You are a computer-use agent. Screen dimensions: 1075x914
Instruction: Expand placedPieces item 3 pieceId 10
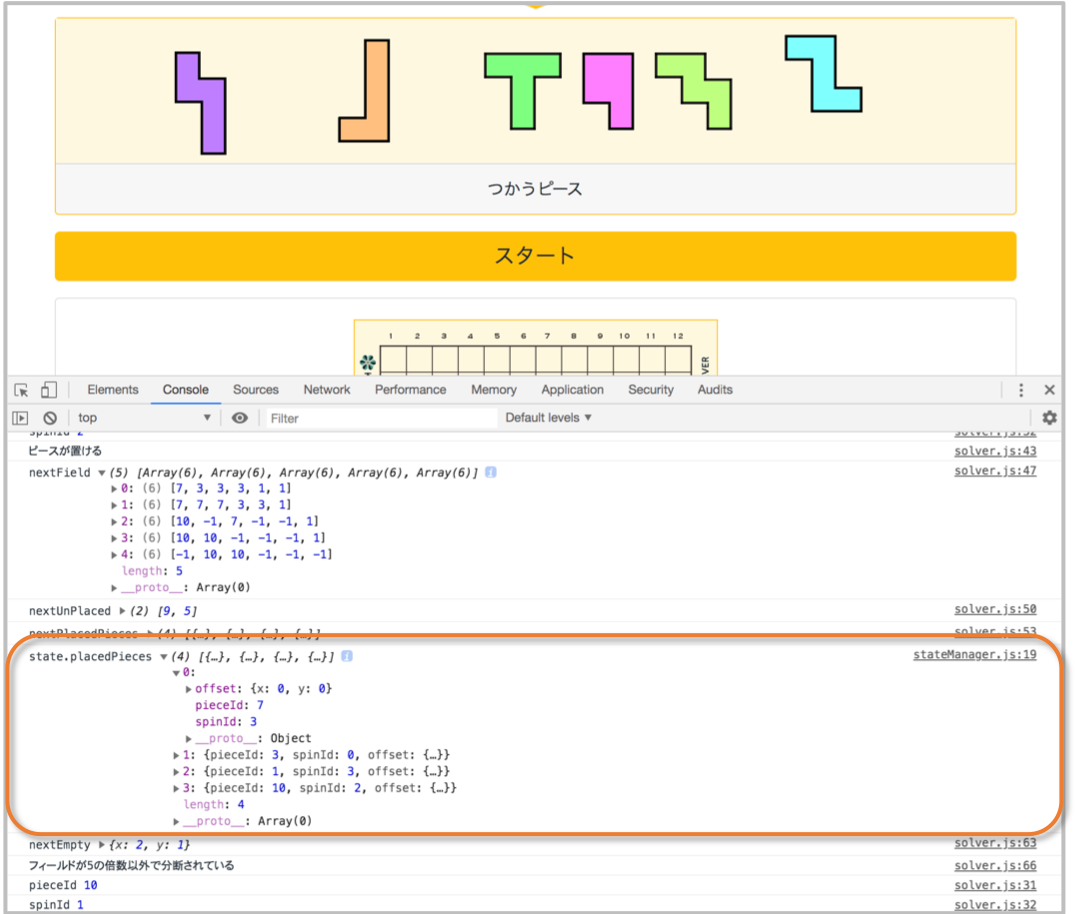176,788
